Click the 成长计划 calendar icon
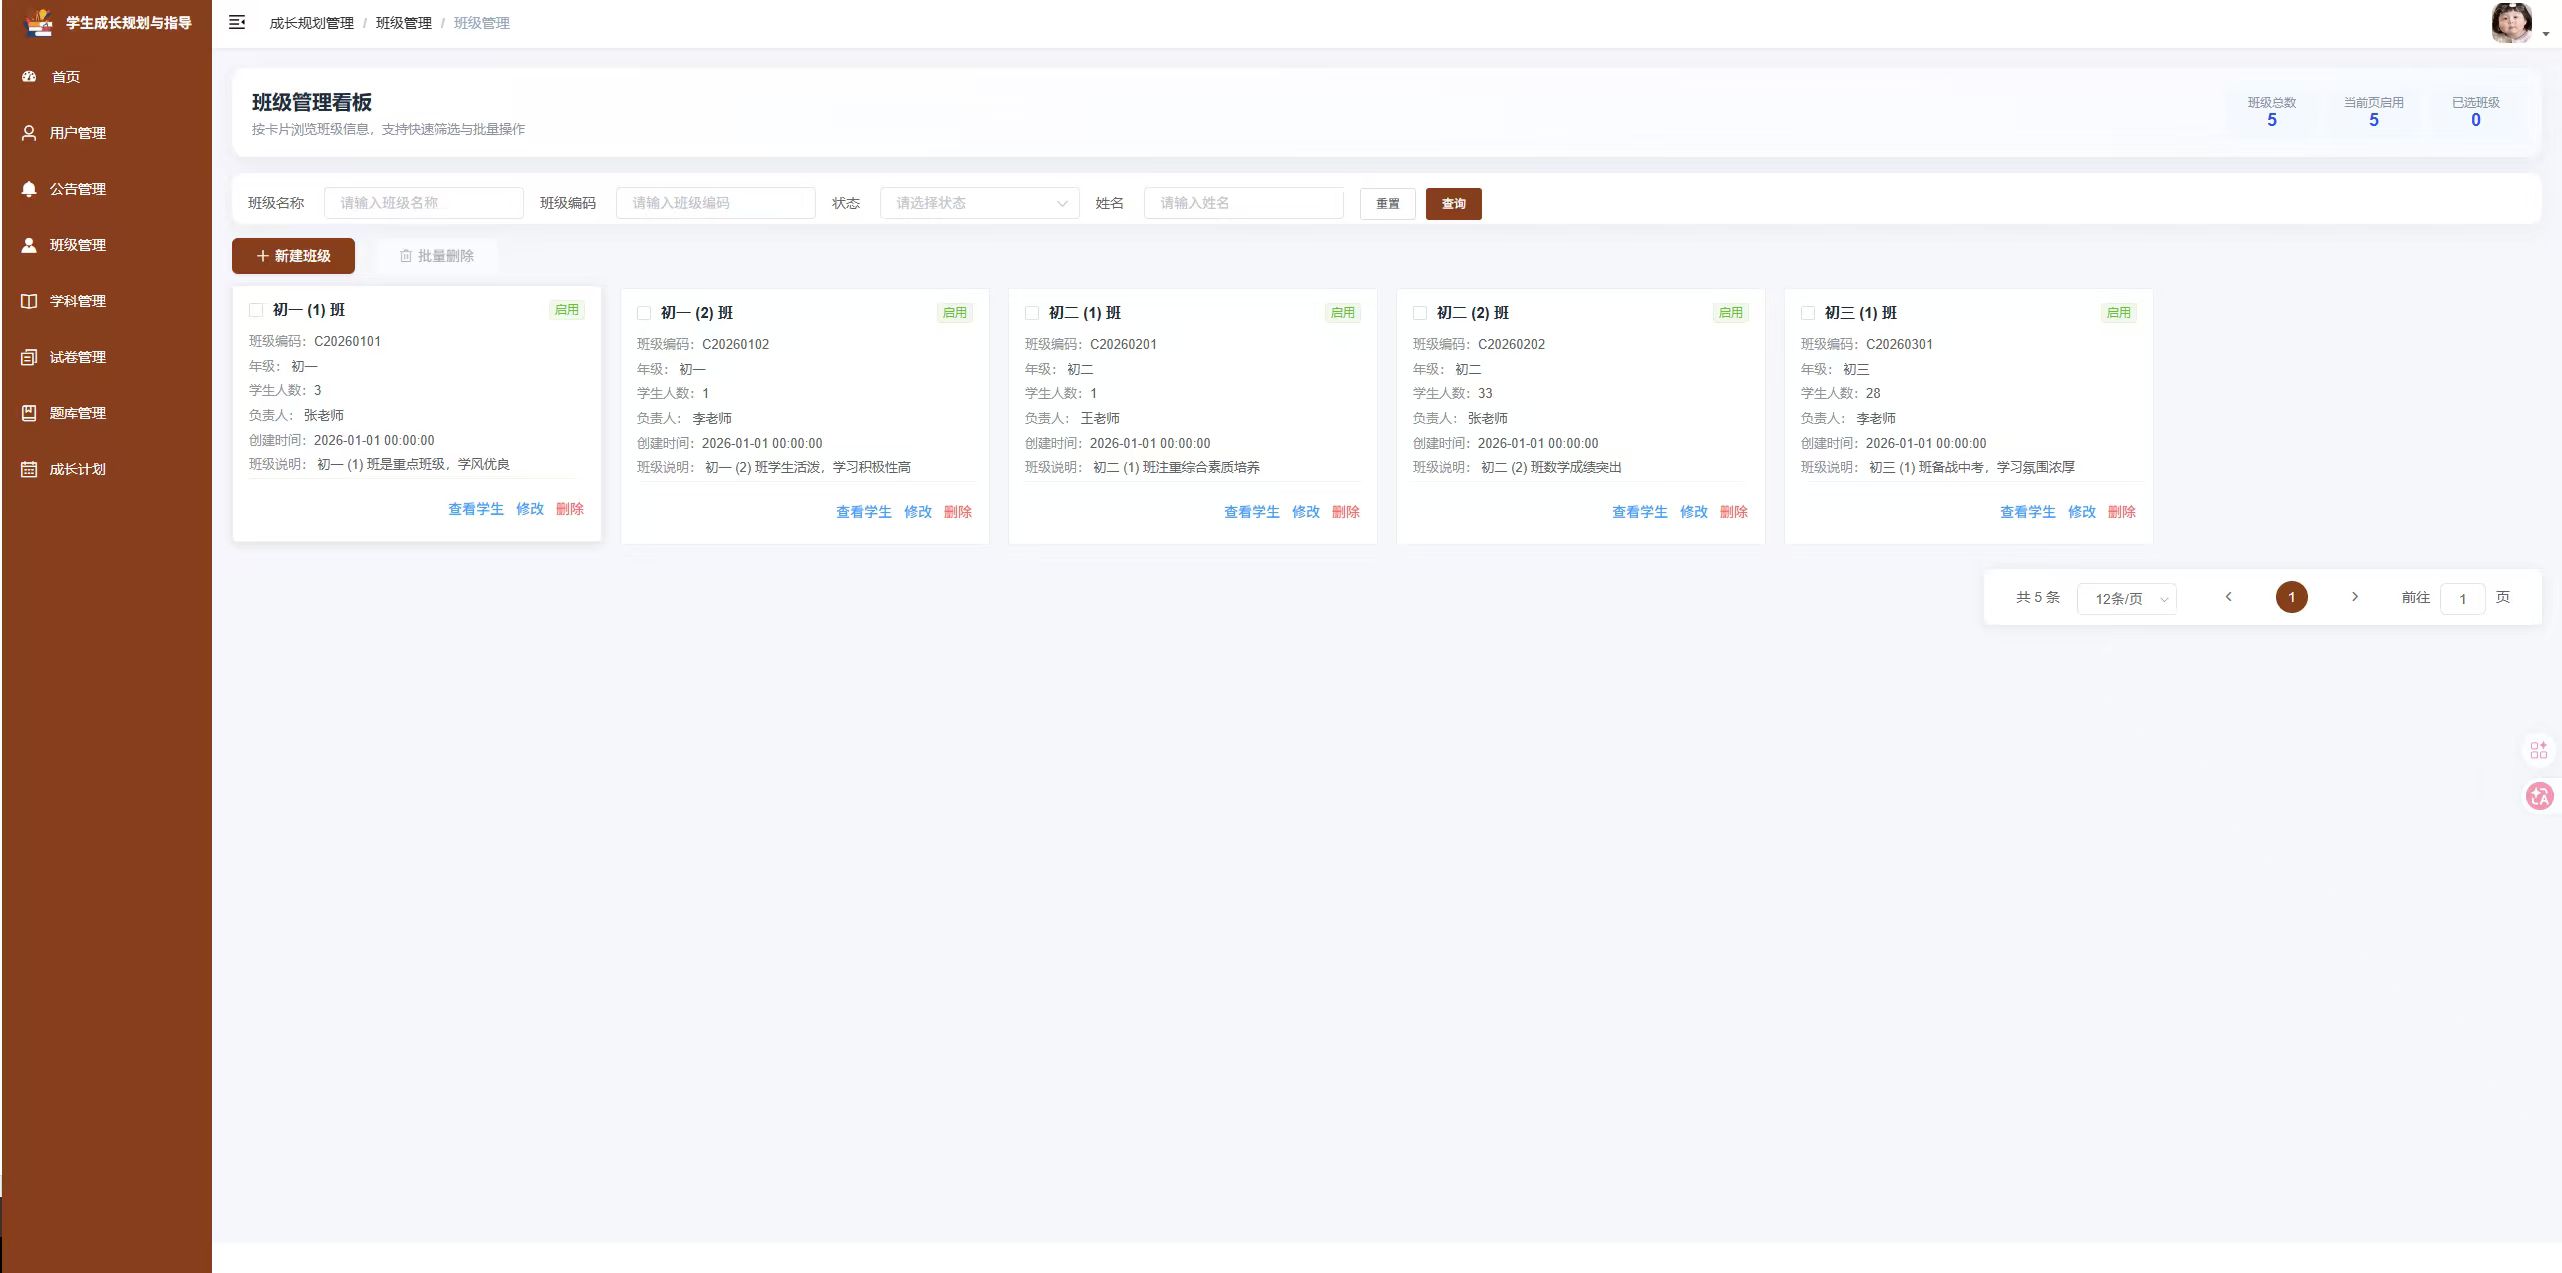This screenshot has height=1273, width=2562. click(x=29, y=468)
